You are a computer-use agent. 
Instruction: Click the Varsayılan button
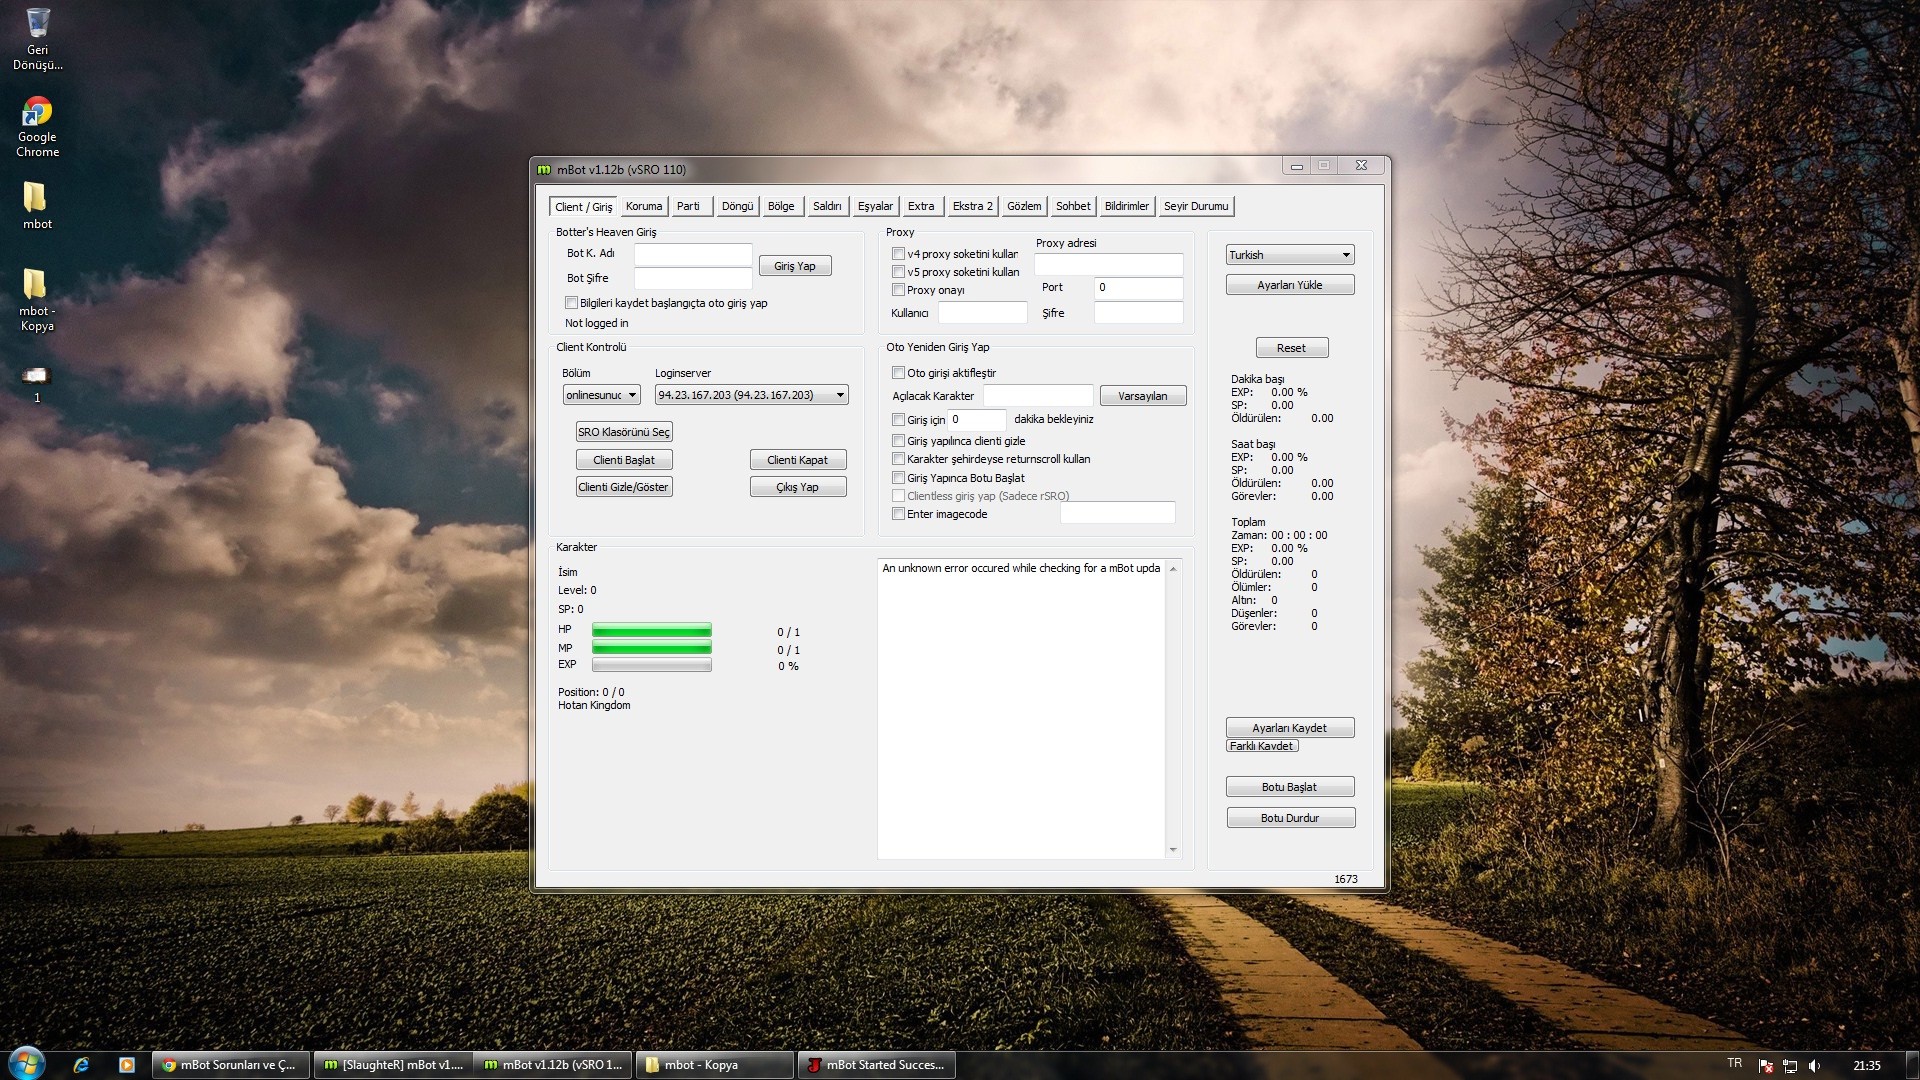click(1143, 396)
